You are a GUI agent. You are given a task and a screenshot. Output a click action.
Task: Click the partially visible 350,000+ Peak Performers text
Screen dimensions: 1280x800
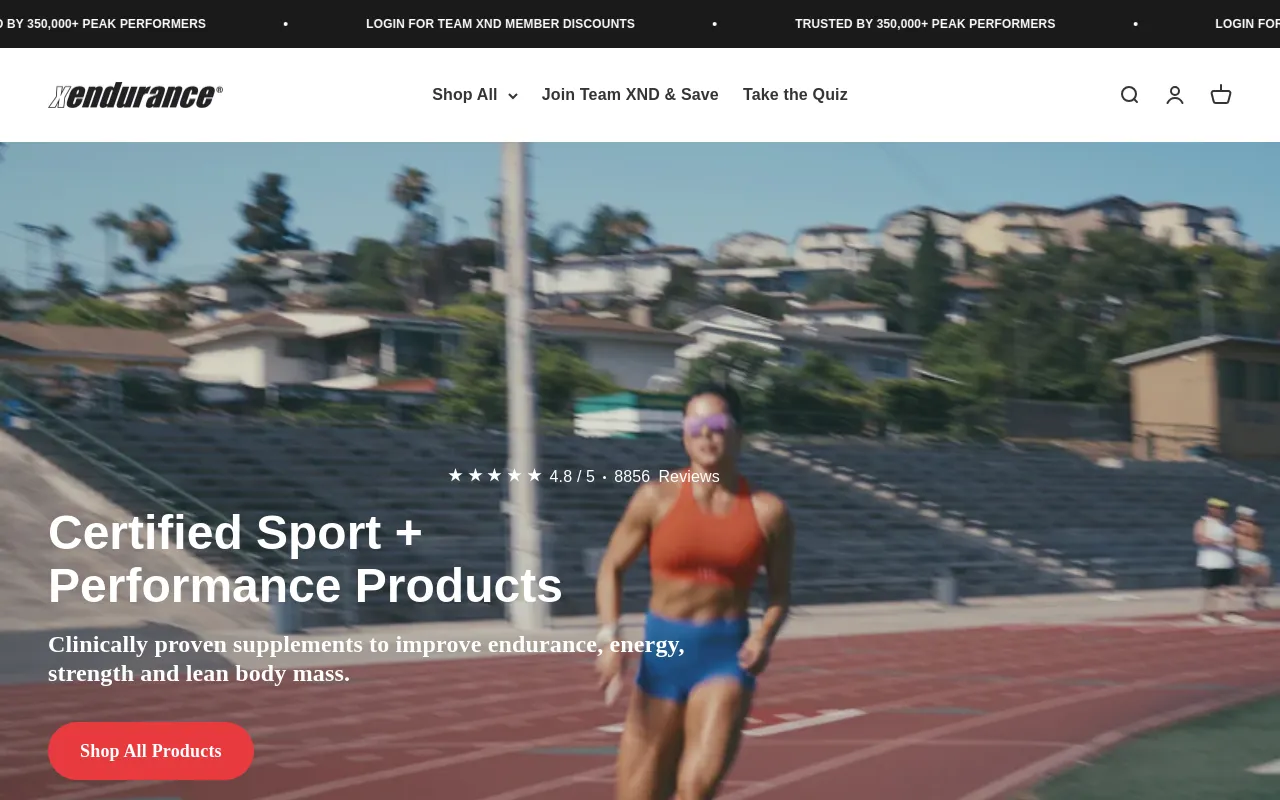tap(103, 24)
